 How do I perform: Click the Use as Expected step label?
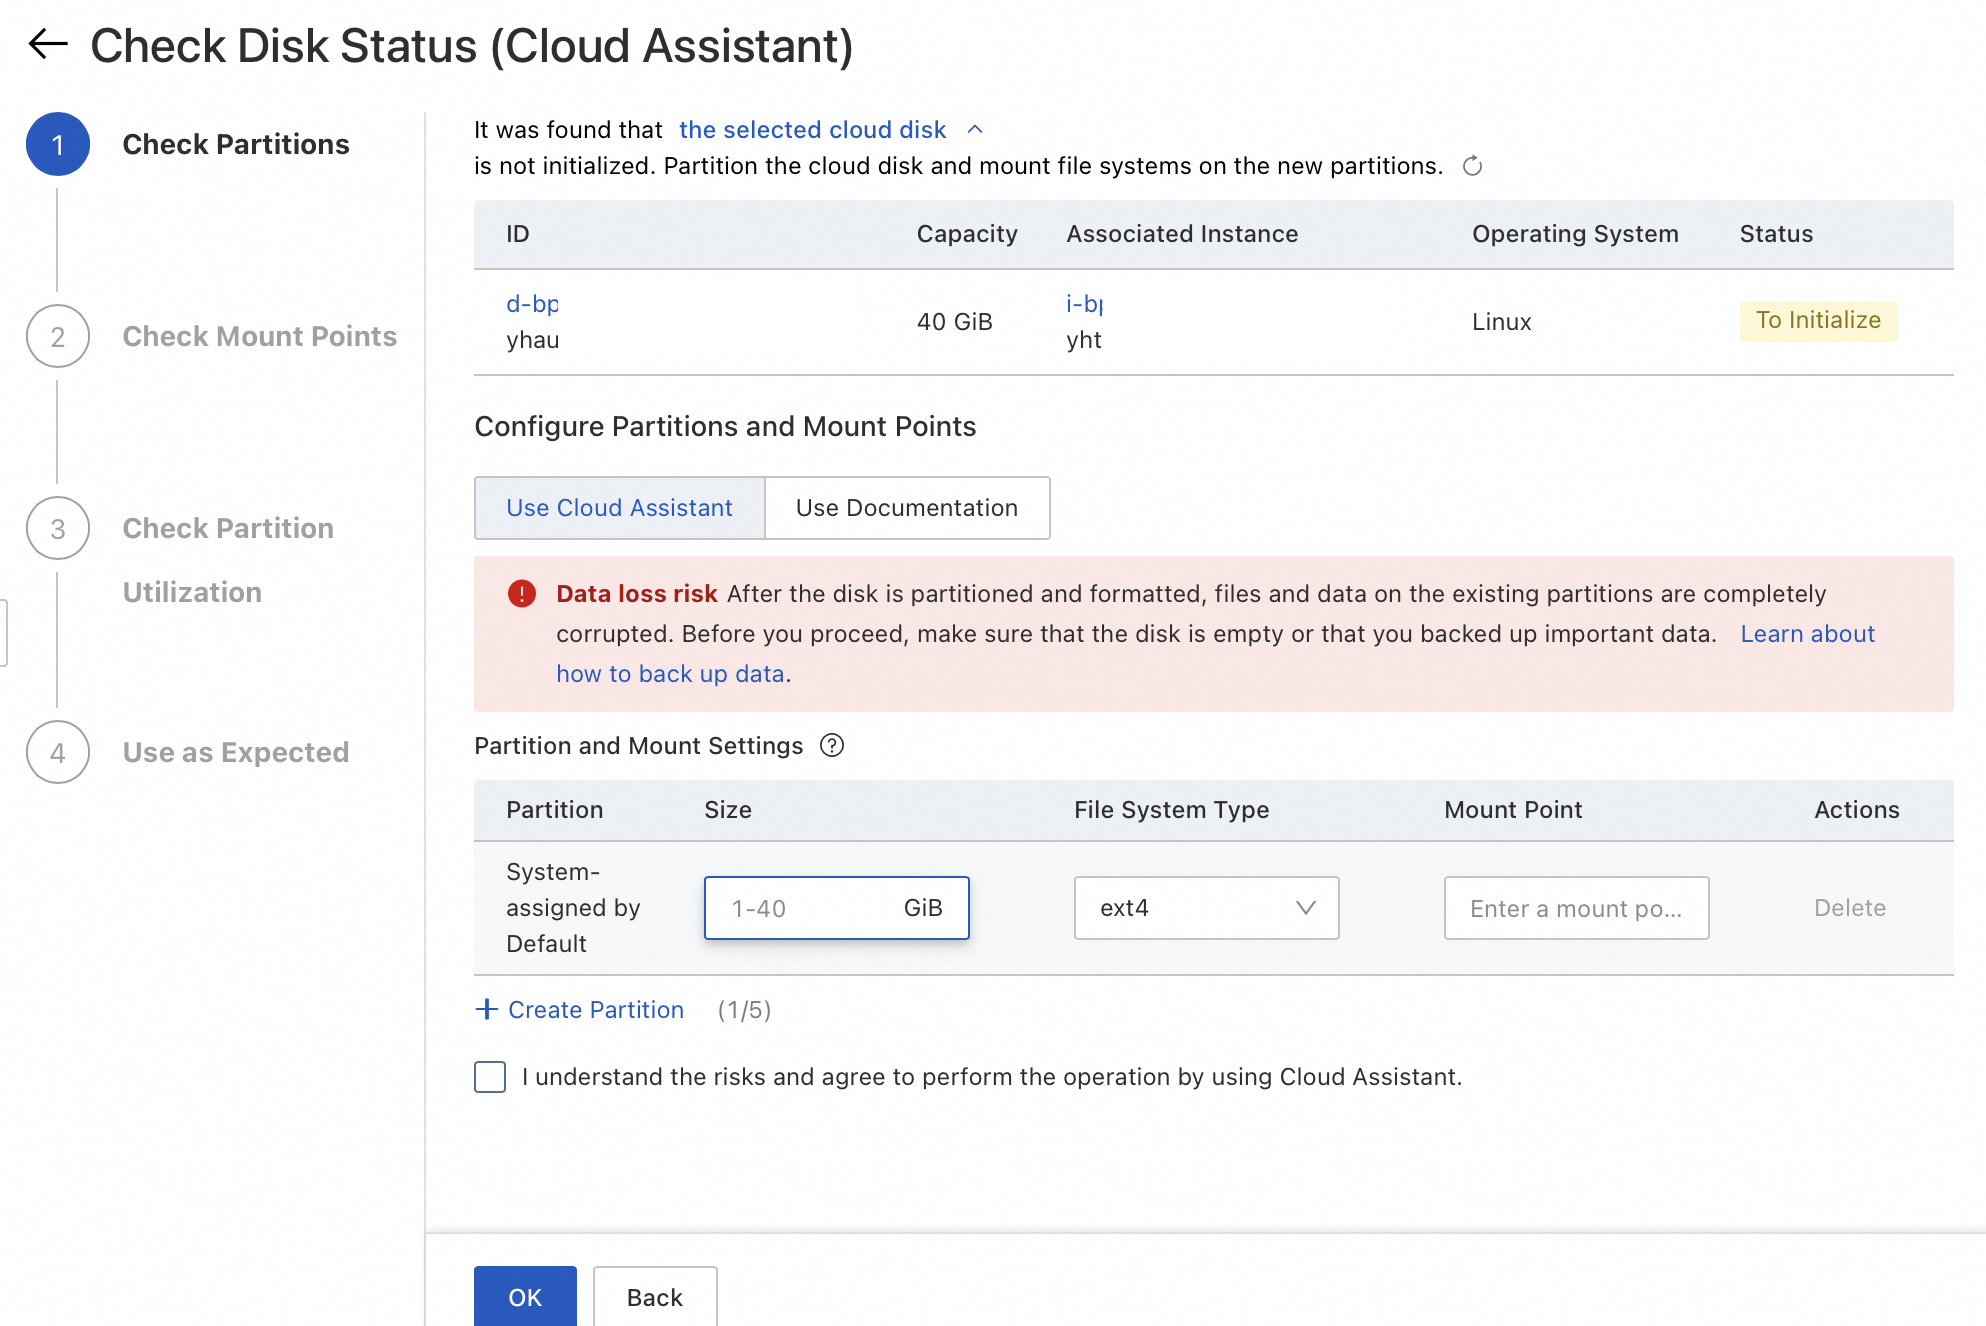[x=236, y=752]
